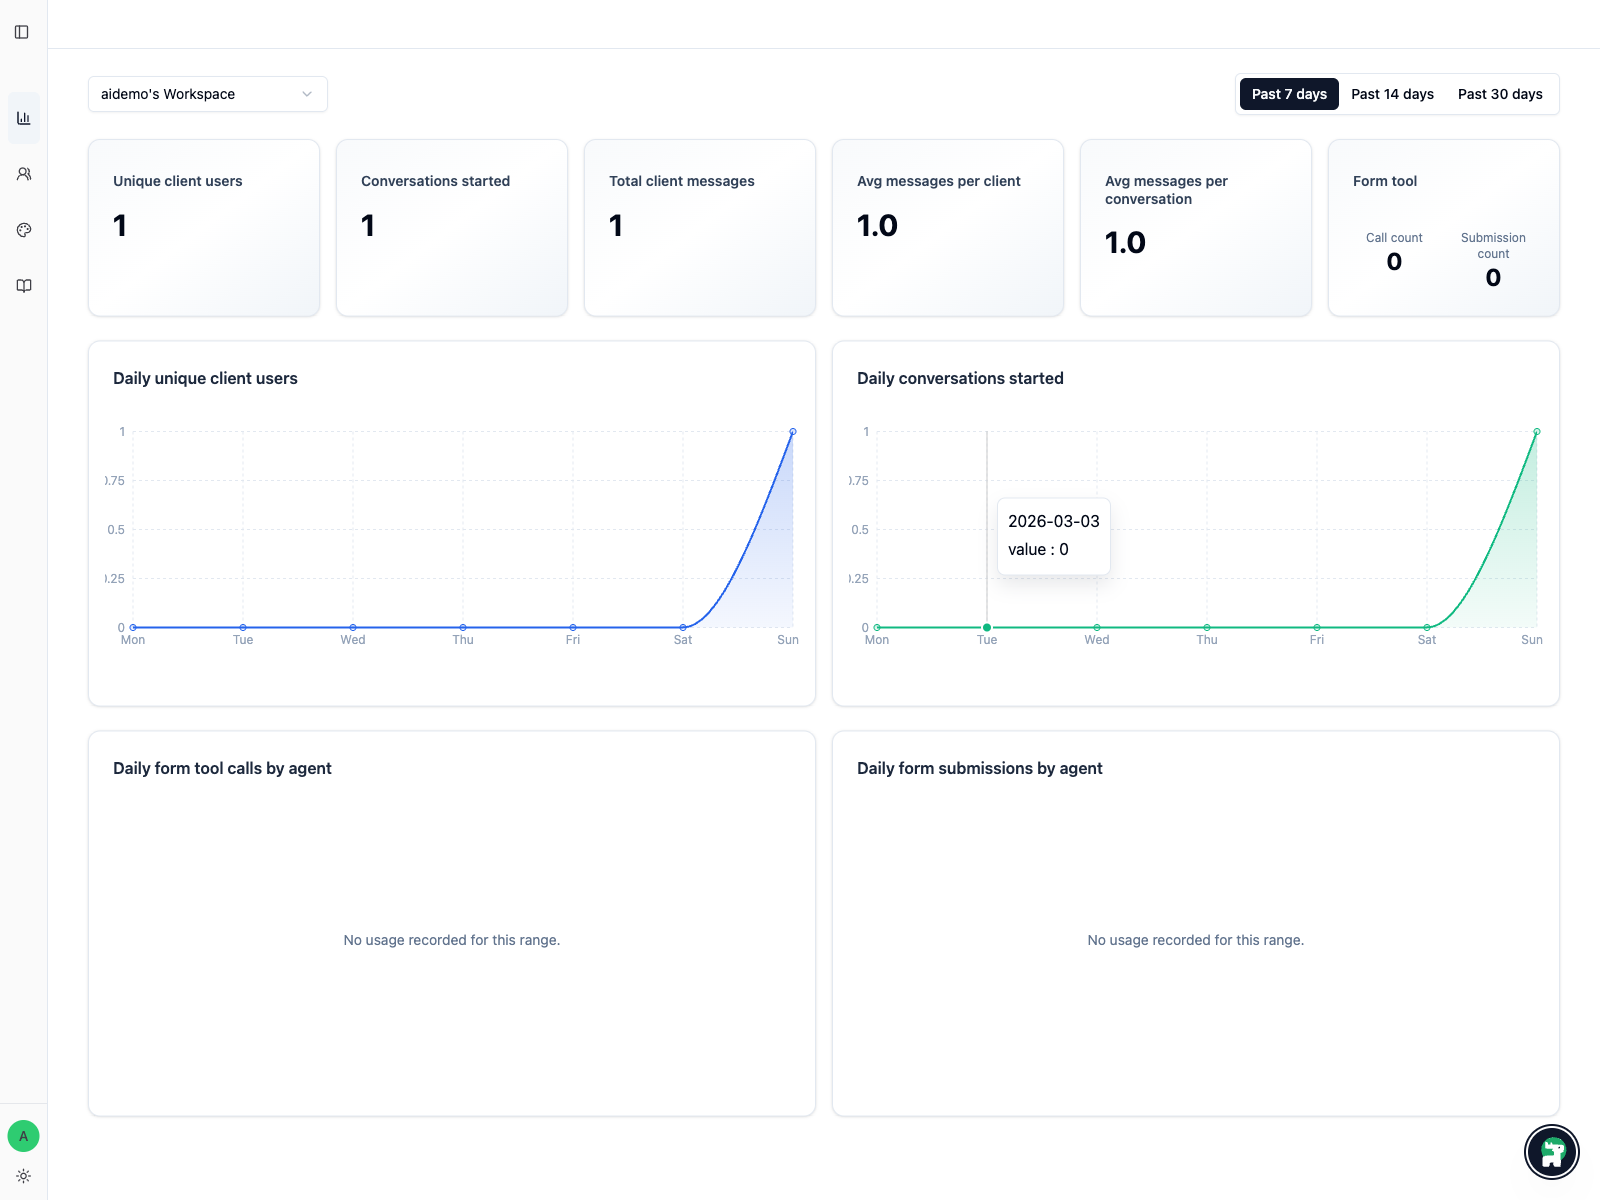Select the "Past 7 days" range button
The image size is (1600, 1200).
click(1289, 94)
